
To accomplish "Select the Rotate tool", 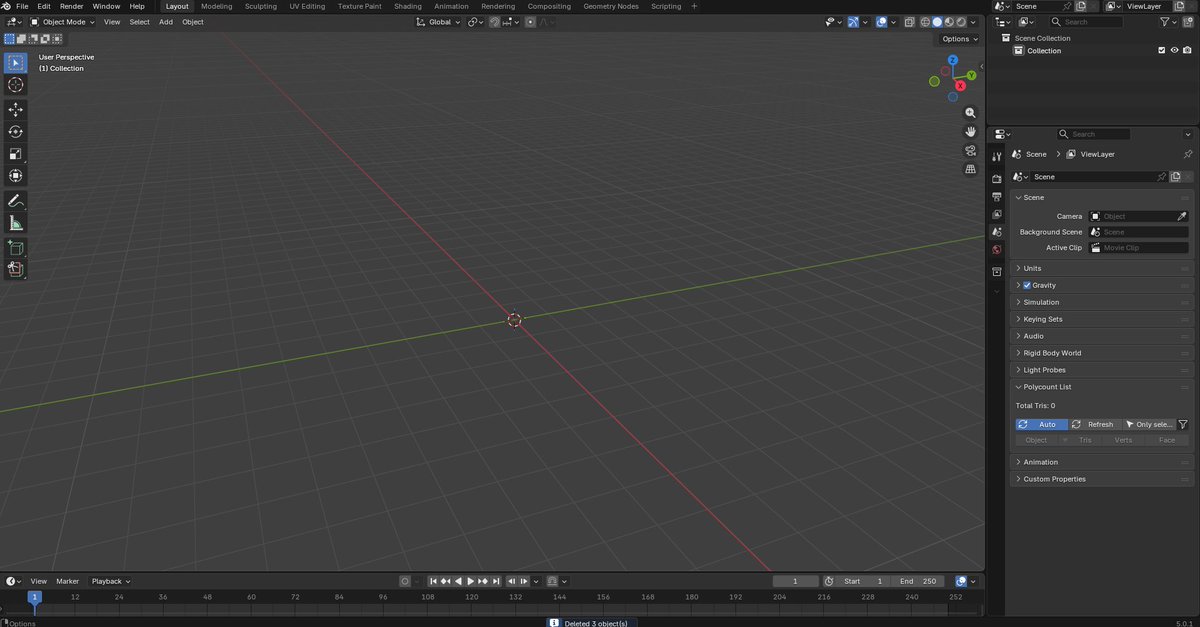I will coord(16,132).
